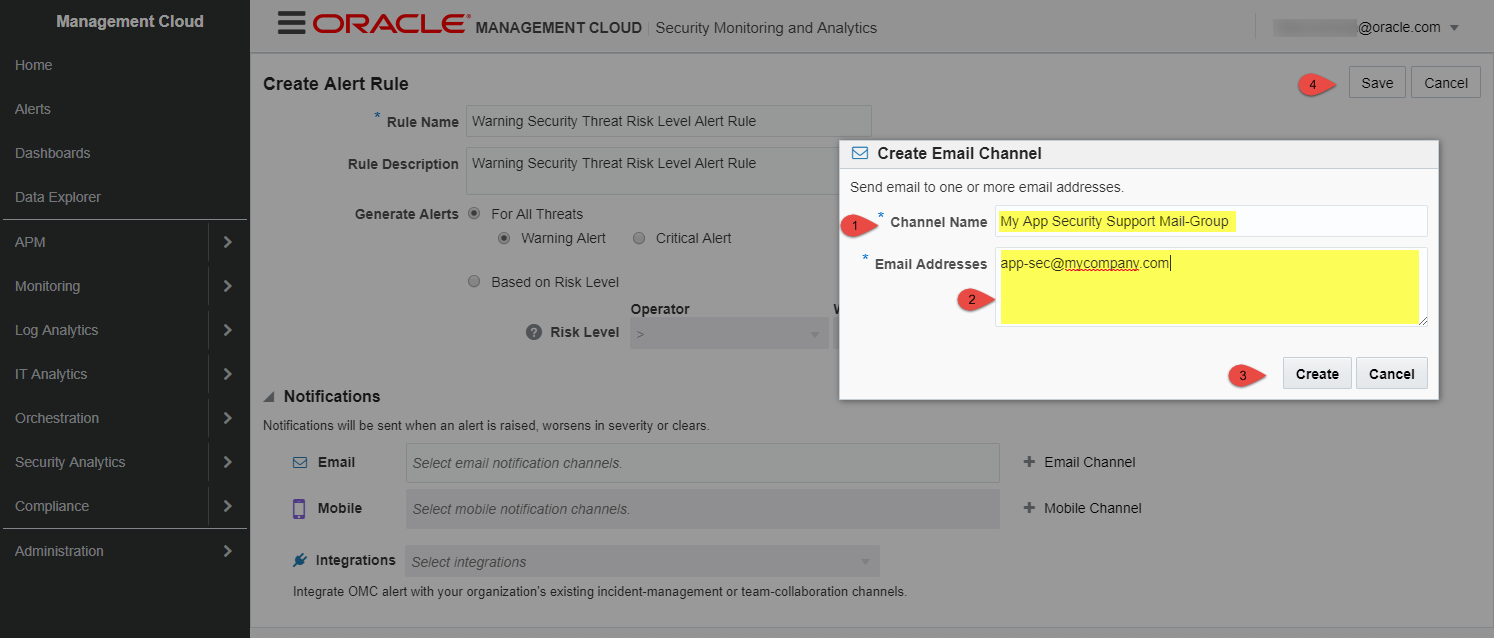The height and width of the screenshot is (638, 1494).
Task: Open Alerts from the sidebar
Action: 33,109
